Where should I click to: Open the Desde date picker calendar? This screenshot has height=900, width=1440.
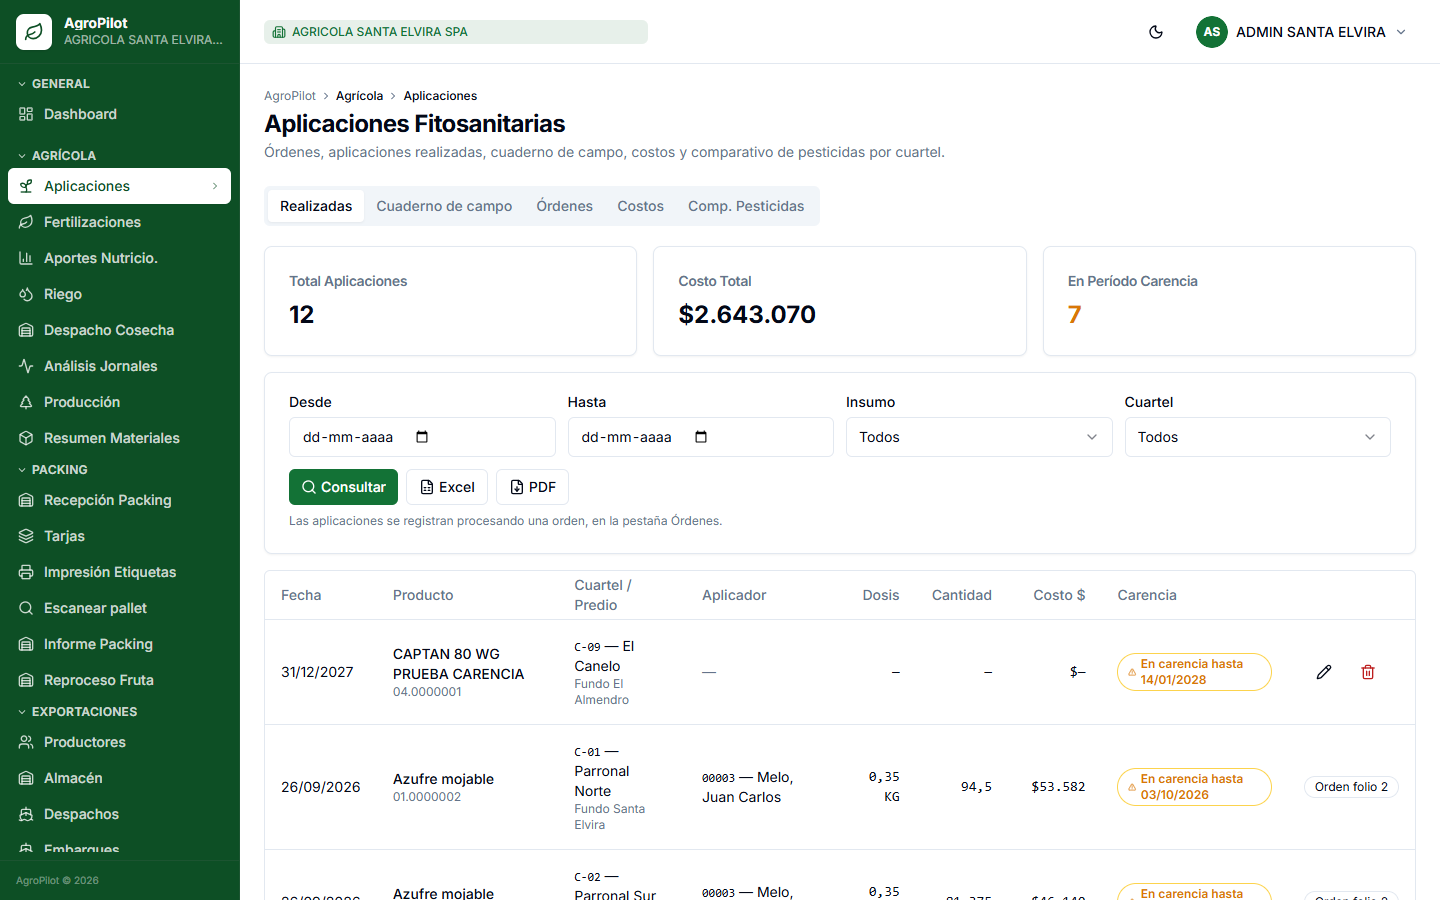coord(422,437)
